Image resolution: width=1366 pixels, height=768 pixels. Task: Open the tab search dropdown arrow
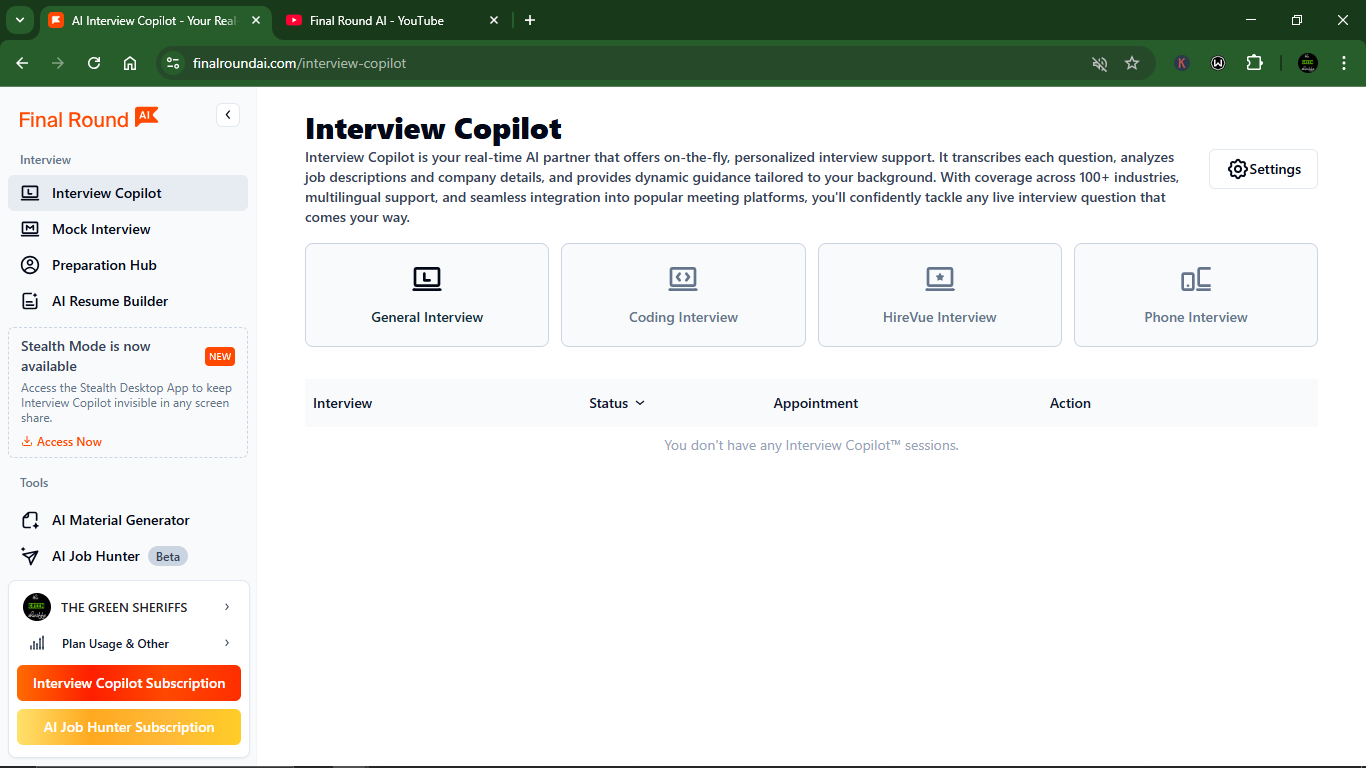pyautogui.click(x=19, y=20)
